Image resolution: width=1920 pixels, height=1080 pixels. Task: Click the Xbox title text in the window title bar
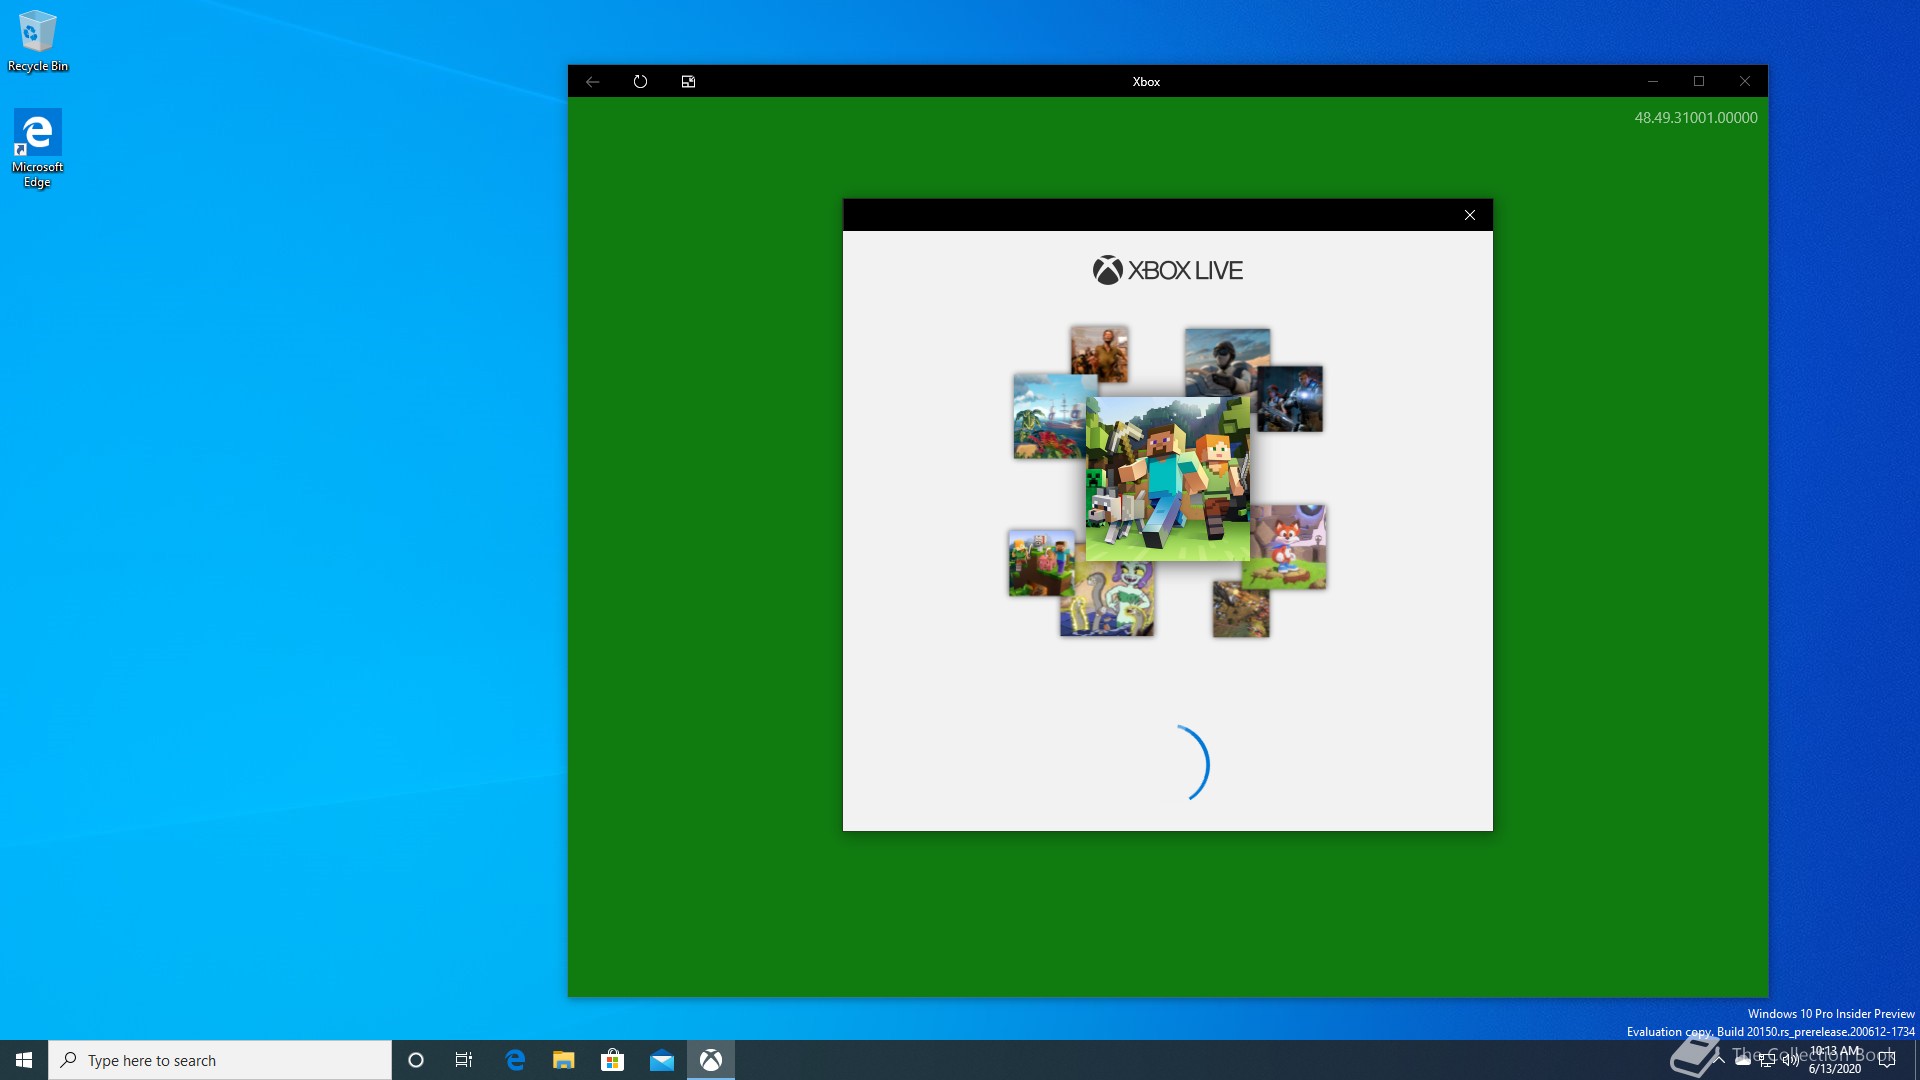click(1146, 82)
